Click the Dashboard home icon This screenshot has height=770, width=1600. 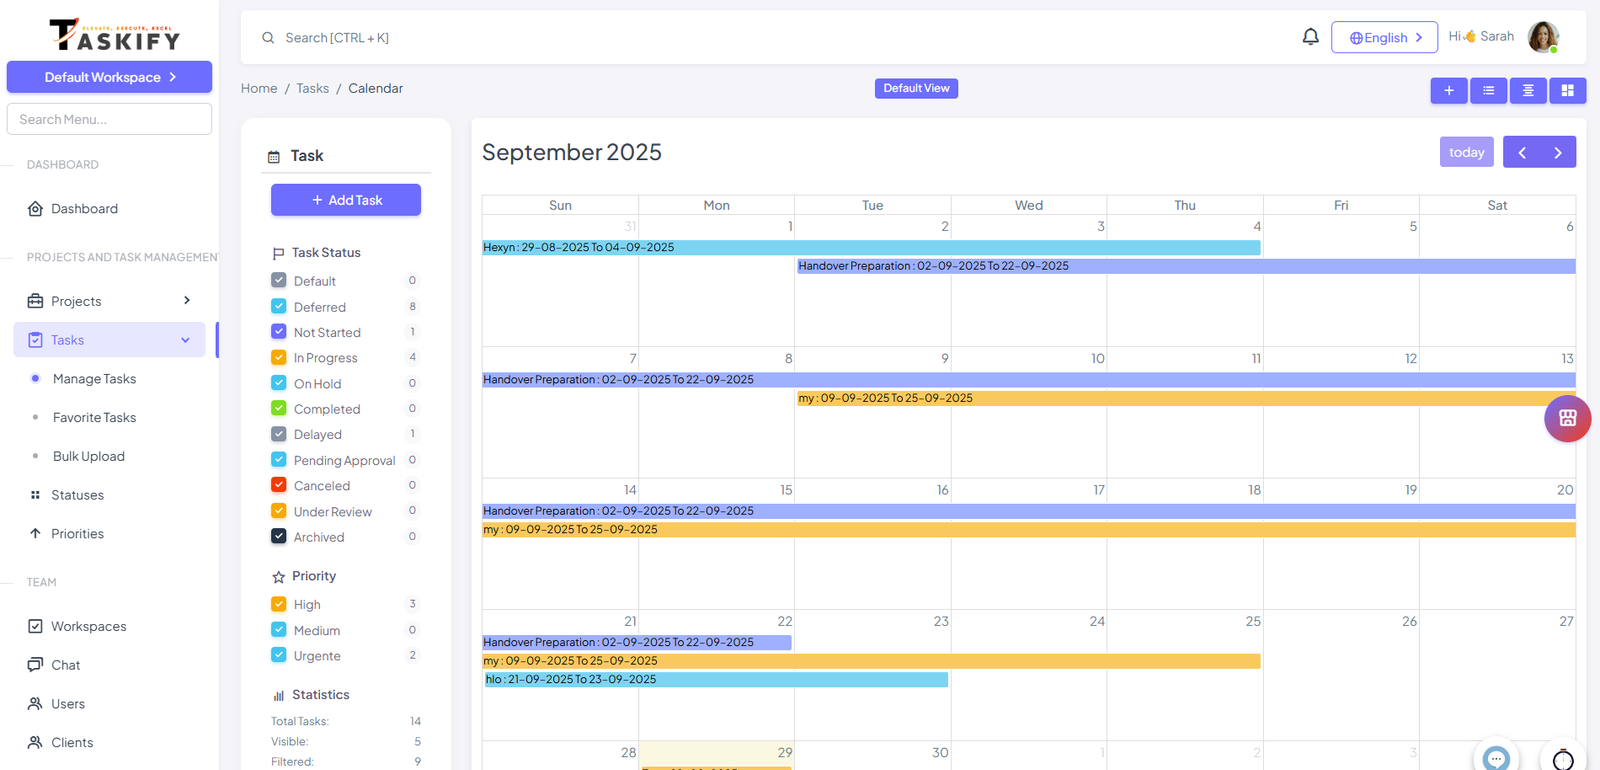pyautogui.click(x=35, y=209)
